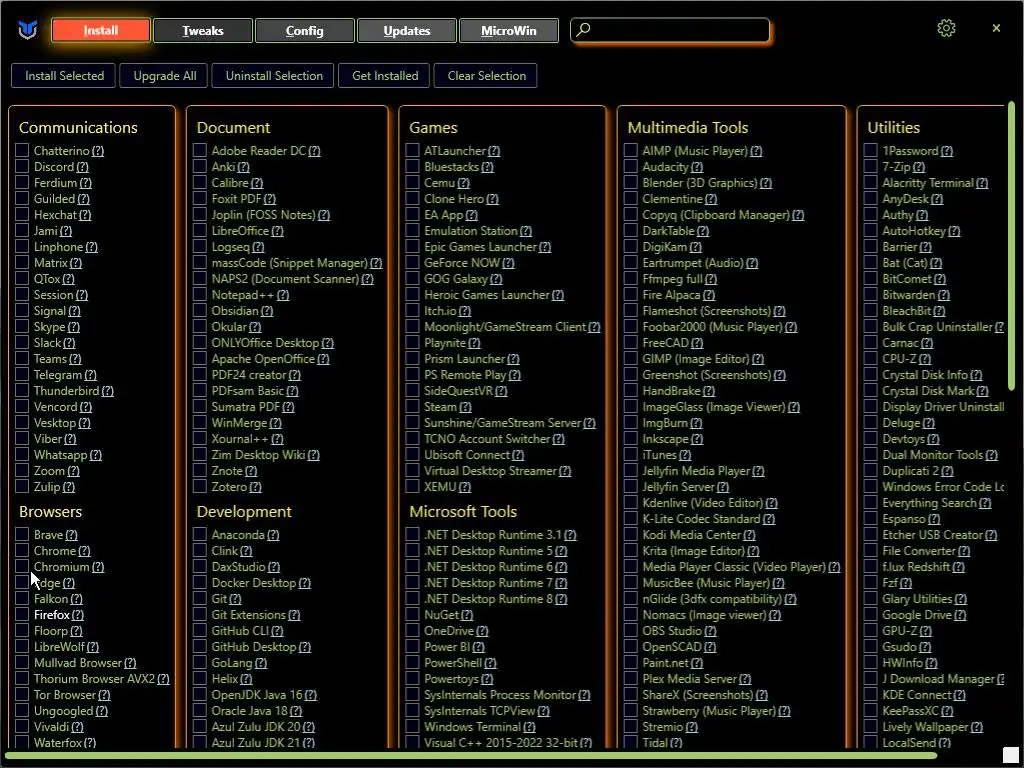Check the Thunderbird checkbox
The width and height of the screenshot is (1024, 768).
[x=22, y=391]
